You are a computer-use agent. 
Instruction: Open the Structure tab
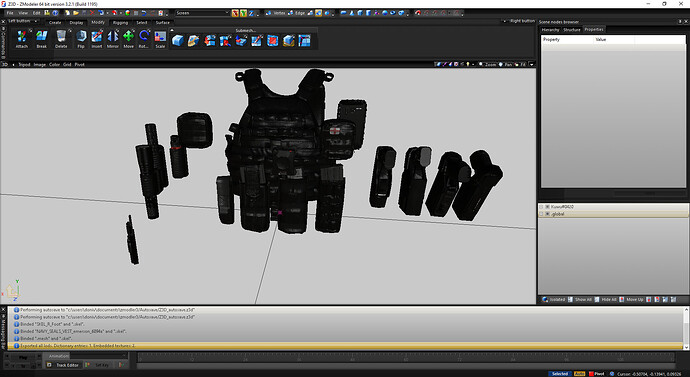pyautogui.click(x=572, y=29)
